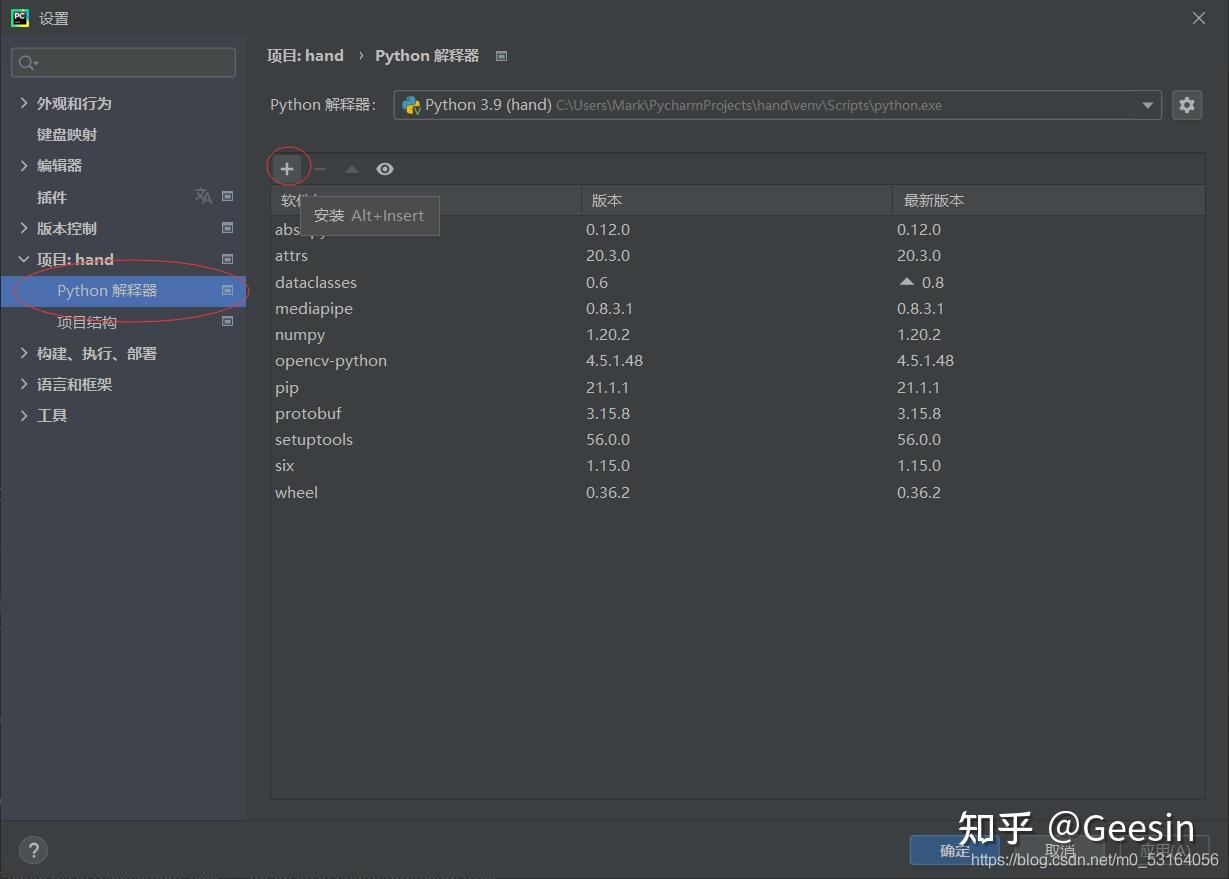Viewport: 1229px width, 879px height.
Task: Select the mediapipe package row
Action: click(x=314, y=308)
